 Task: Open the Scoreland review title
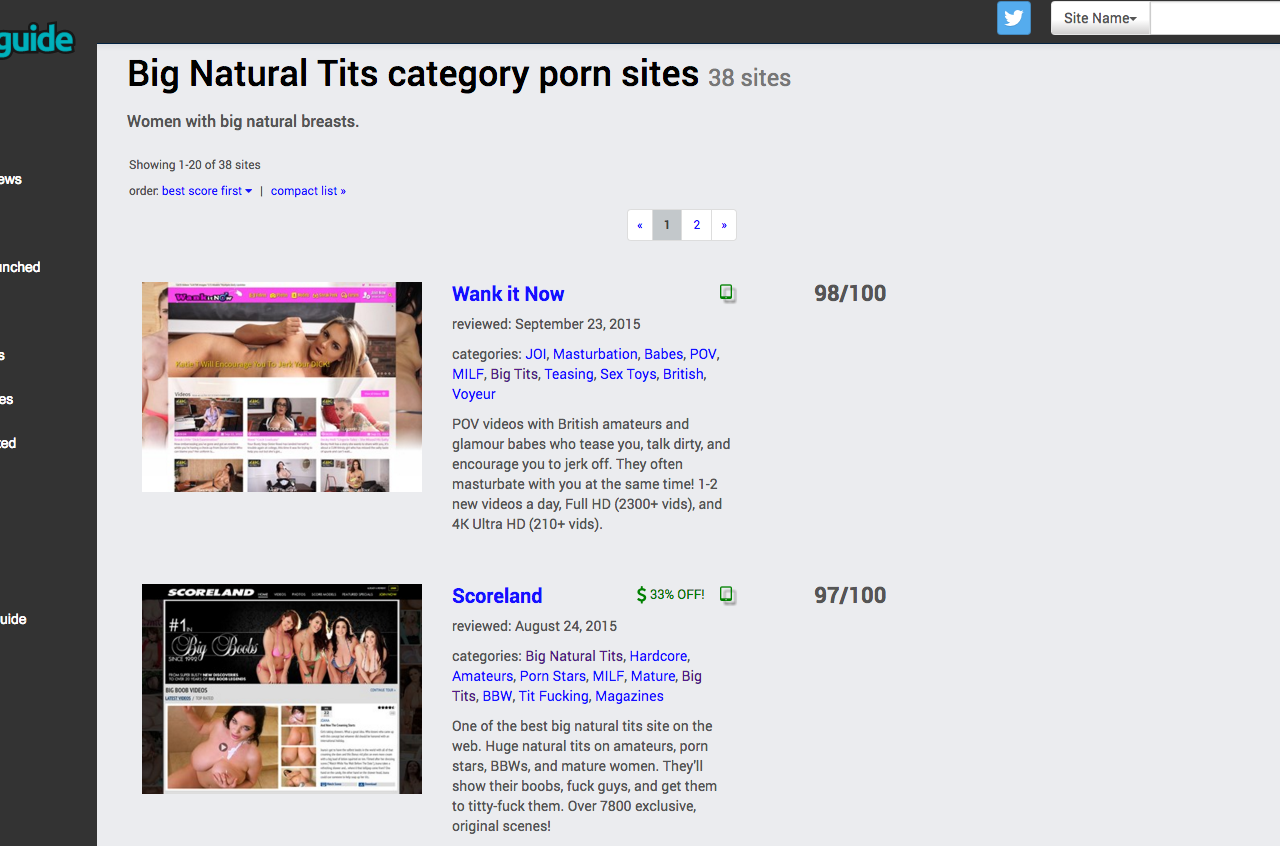point(497,596)
